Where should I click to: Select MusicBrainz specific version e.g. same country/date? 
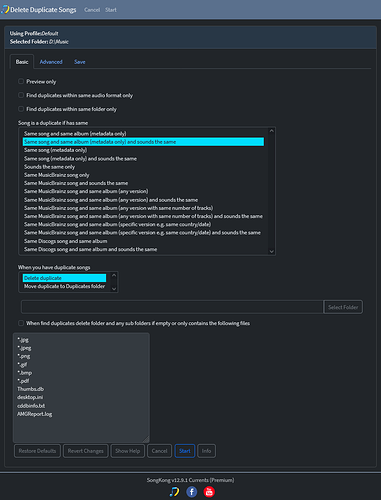point(143,224)
